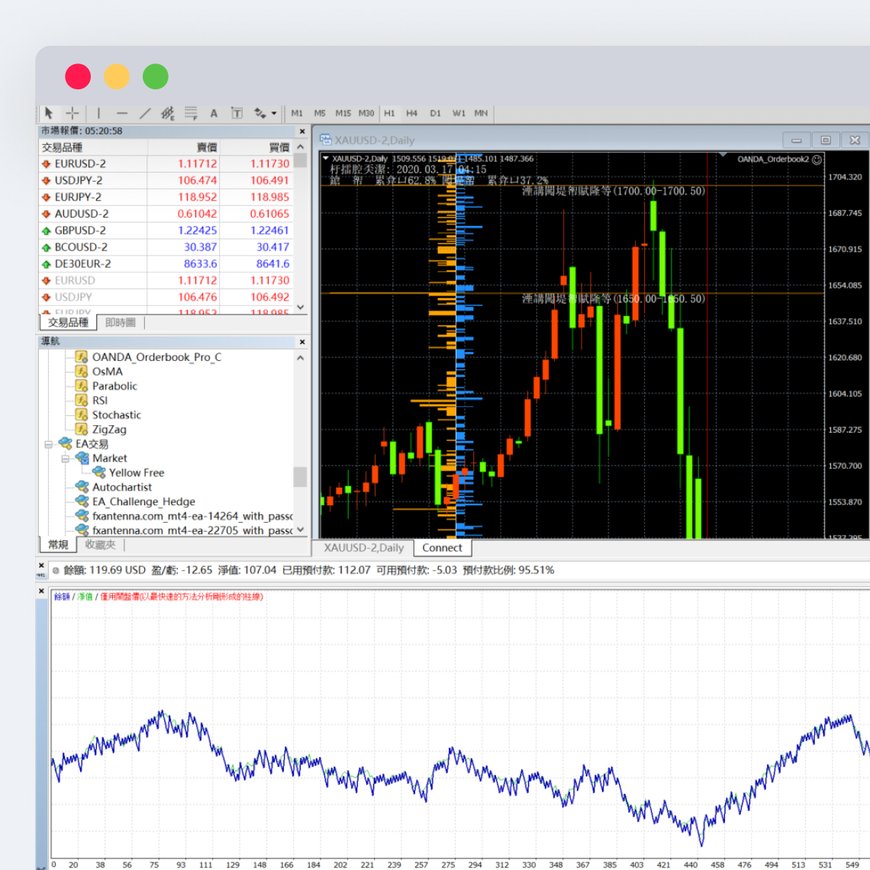Open the arrows objects dropdown
Image resolution: width=870 pixels, height=870 pixels.
(x=265, y=113)
